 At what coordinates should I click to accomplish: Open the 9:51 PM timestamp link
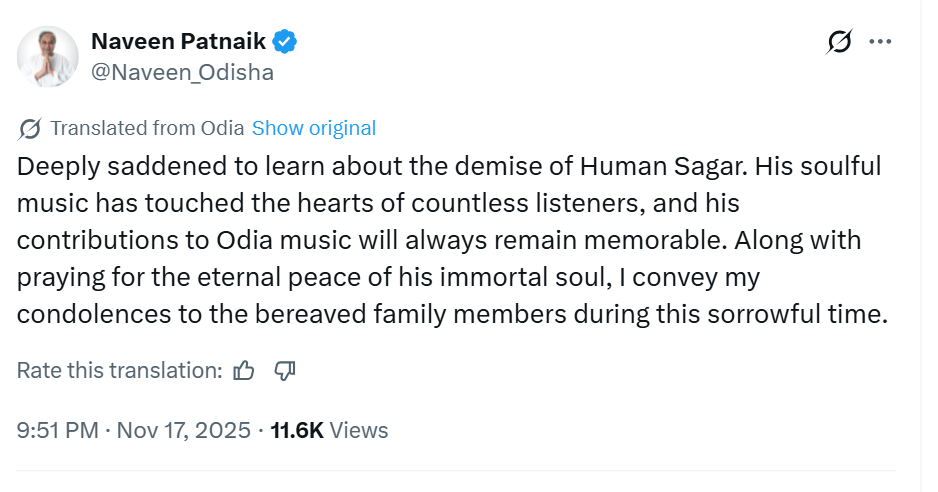58,431
